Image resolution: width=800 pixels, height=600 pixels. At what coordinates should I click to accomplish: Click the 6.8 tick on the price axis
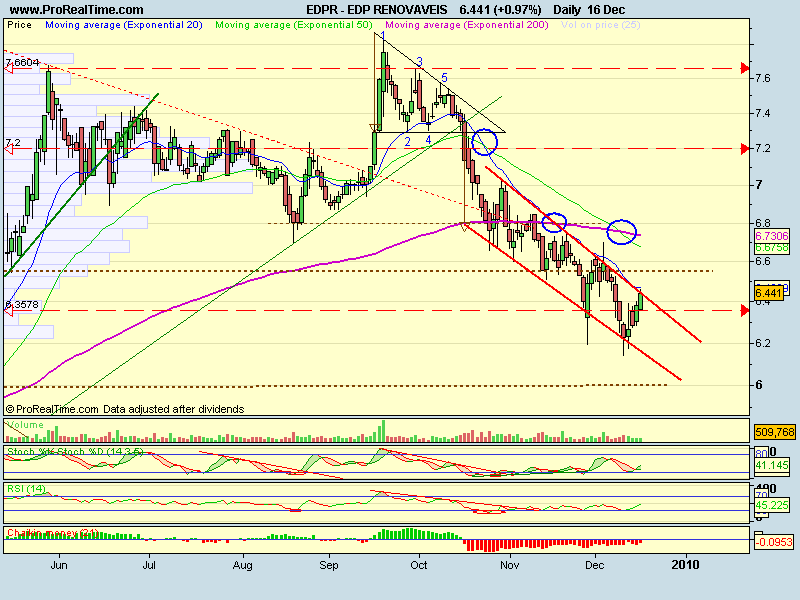tap(762, 223)
